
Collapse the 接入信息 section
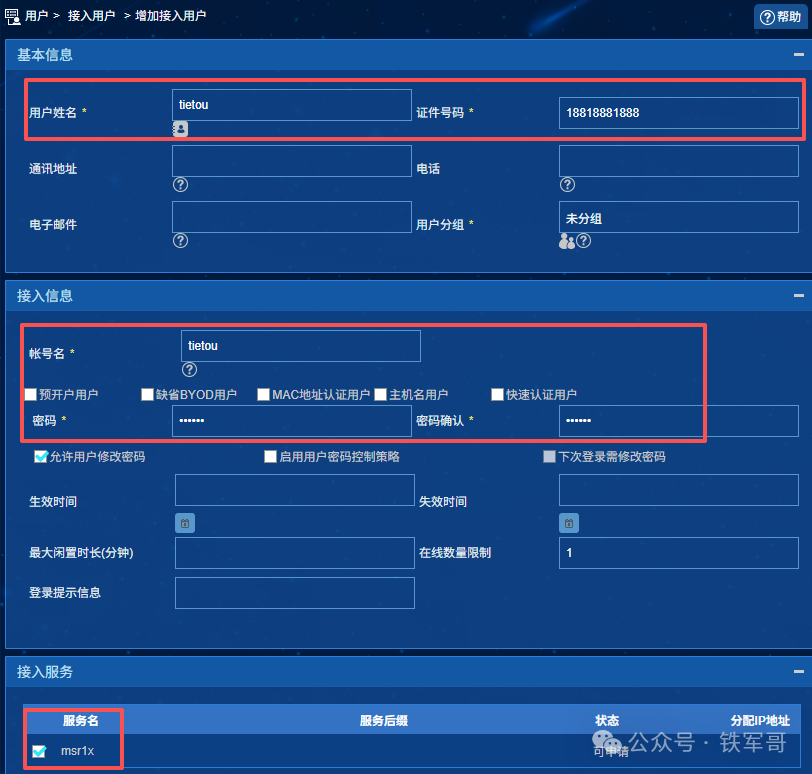(x=798, y=296)
